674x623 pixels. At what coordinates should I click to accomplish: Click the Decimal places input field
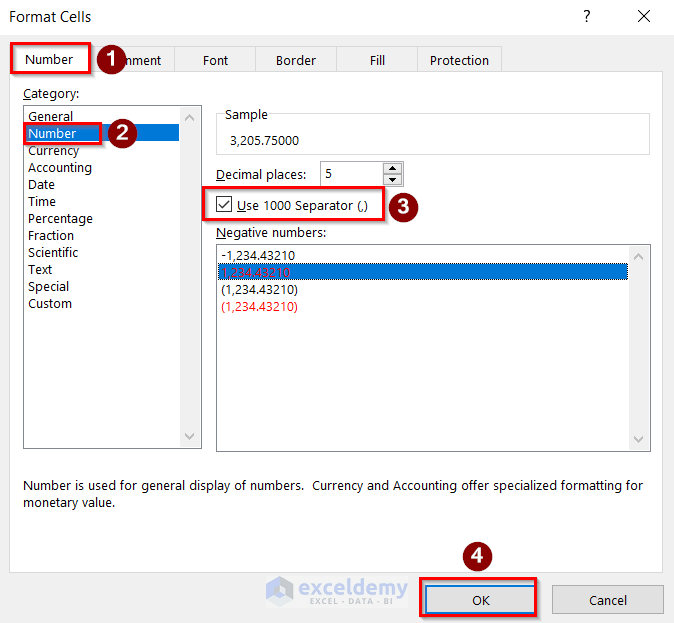coord(352,174)
